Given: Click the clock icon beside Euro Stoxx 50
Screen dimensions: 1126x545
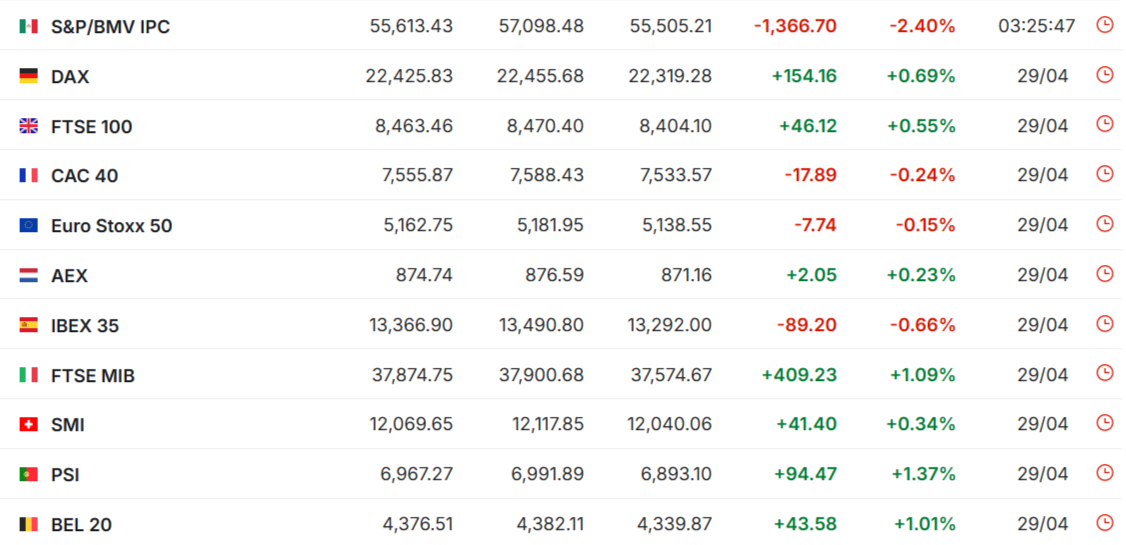Looking at the screenshot, I should pyautogui.click(x=1104, y=224).
